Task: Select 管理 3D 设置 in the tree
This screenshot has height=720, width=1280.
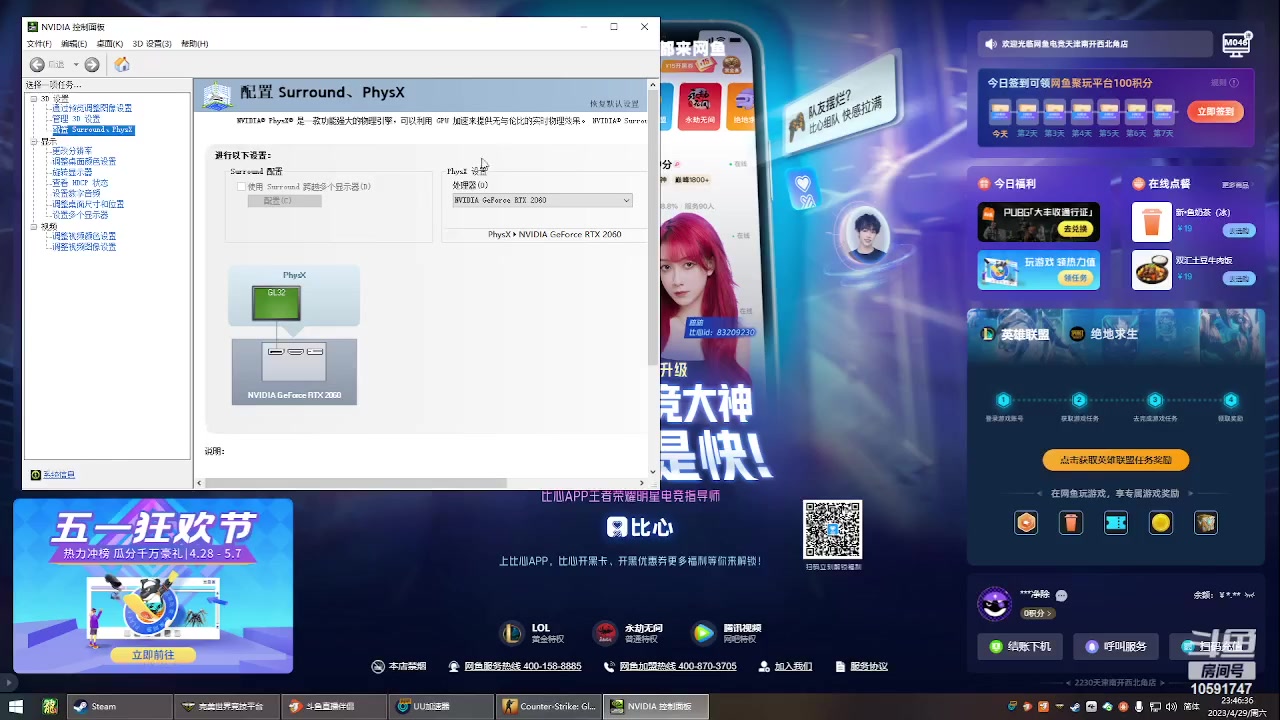Action: [76, 119]
